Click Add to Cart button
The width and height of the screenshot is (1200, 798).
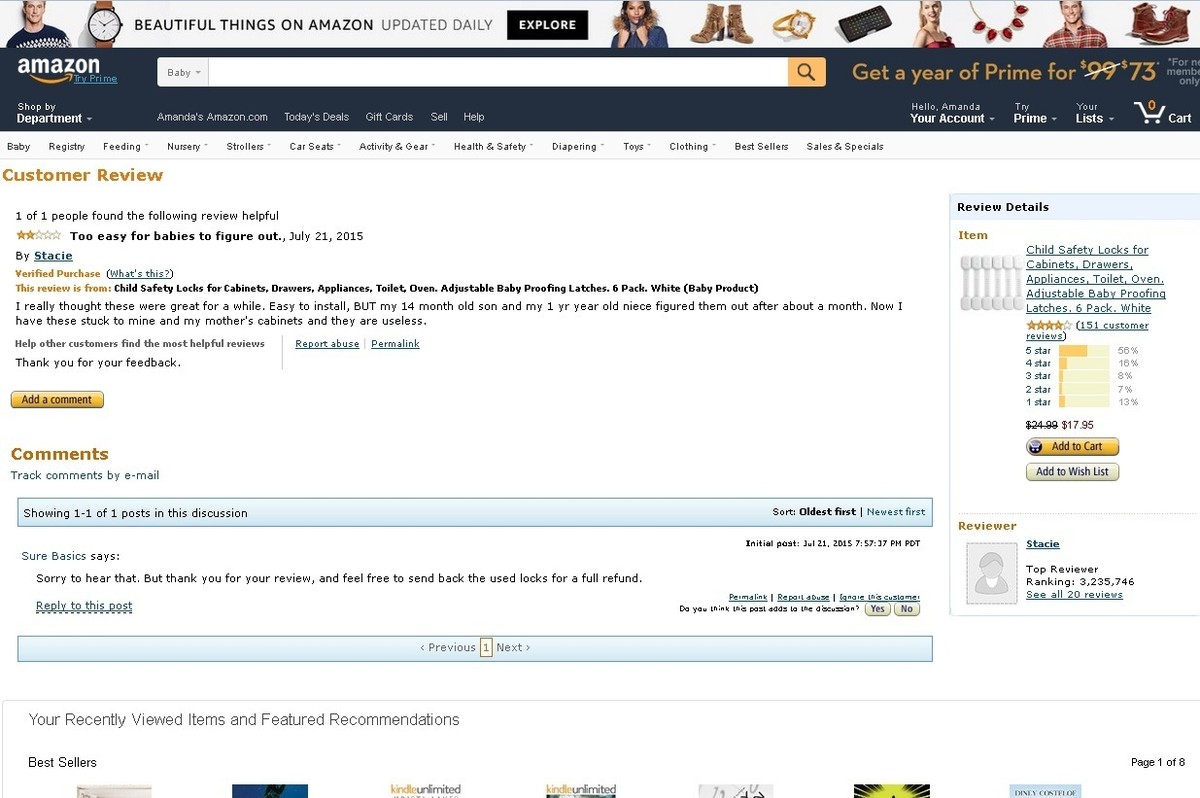1072,447
